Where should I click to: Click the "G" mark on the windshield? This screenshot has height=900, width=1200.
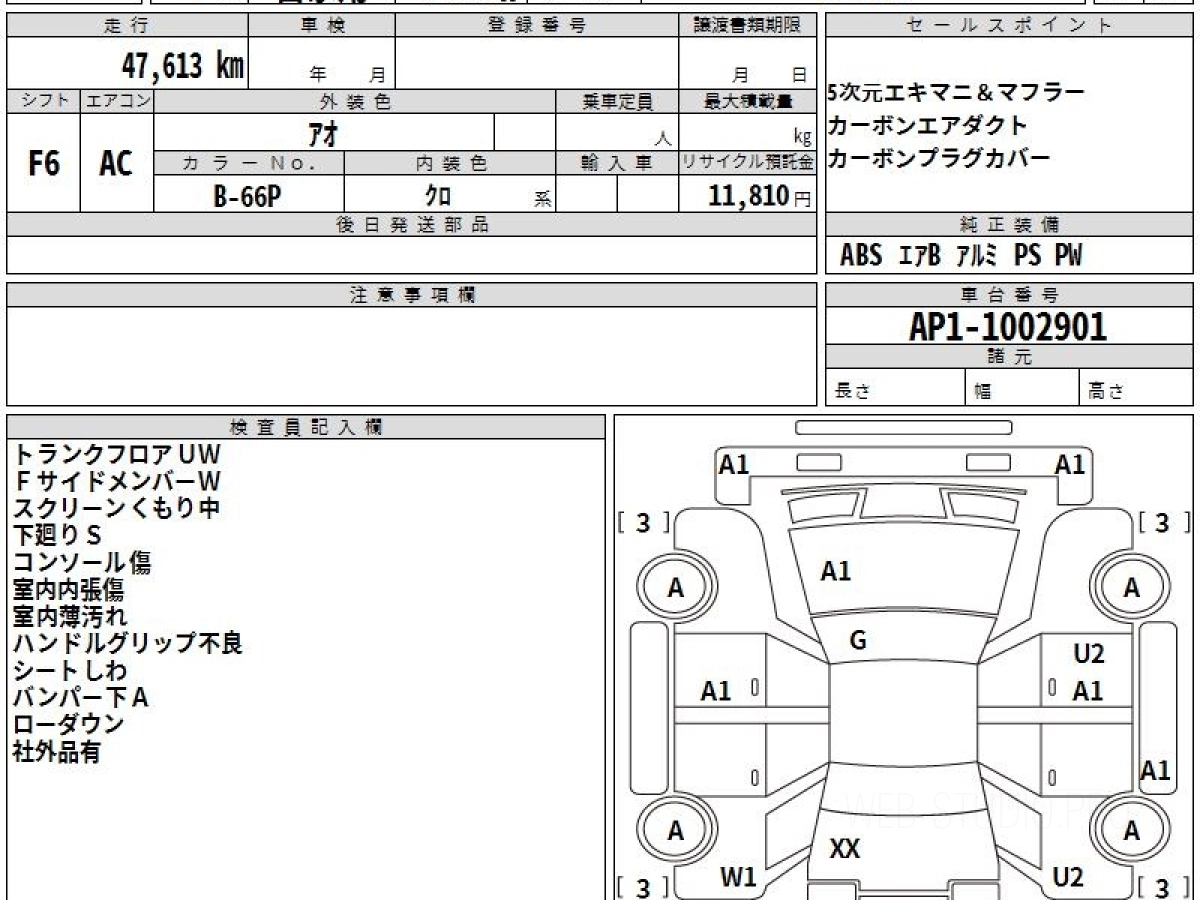tap(858, 641)
